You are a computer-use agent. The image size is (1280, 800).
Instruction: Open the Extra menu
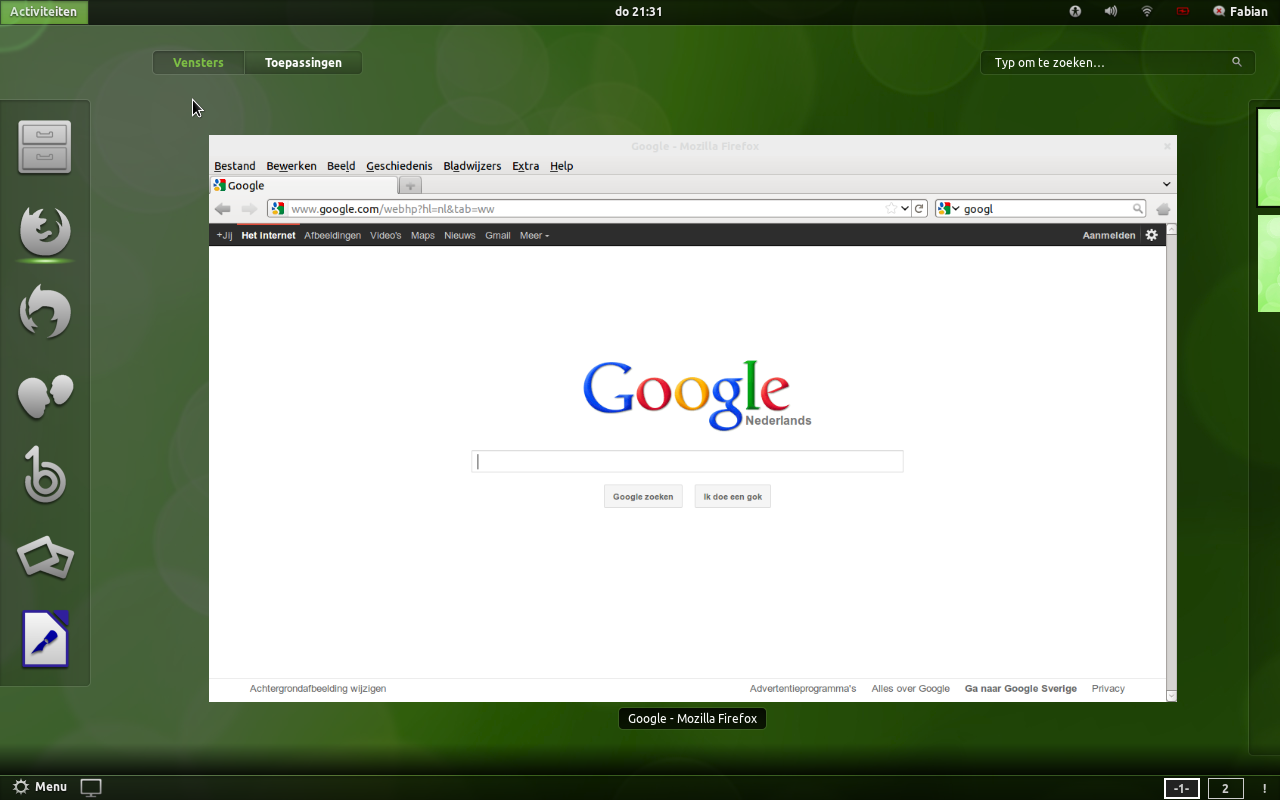526,166
